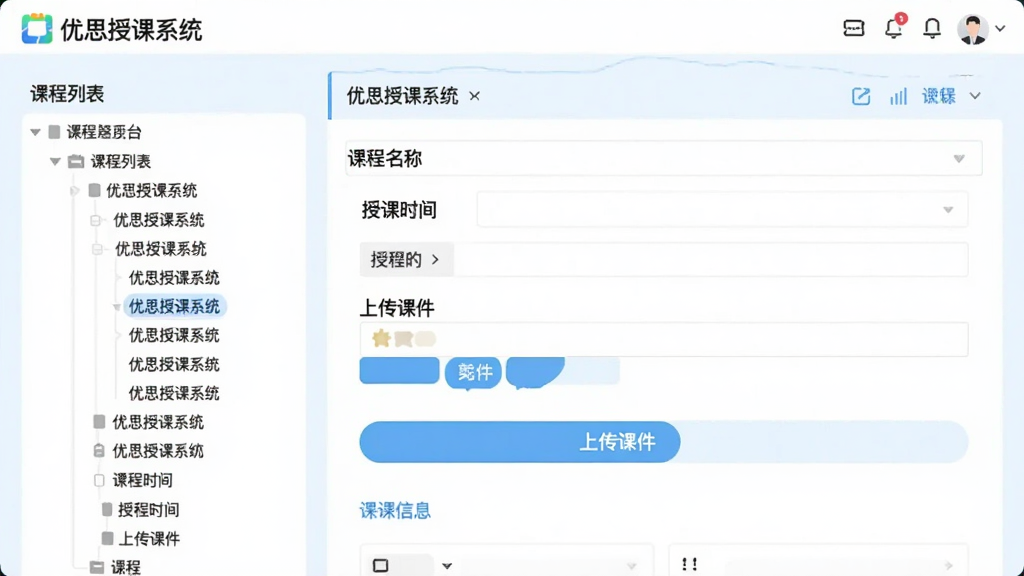Click the blue speech bubble ending in 件

coord(473,373)
